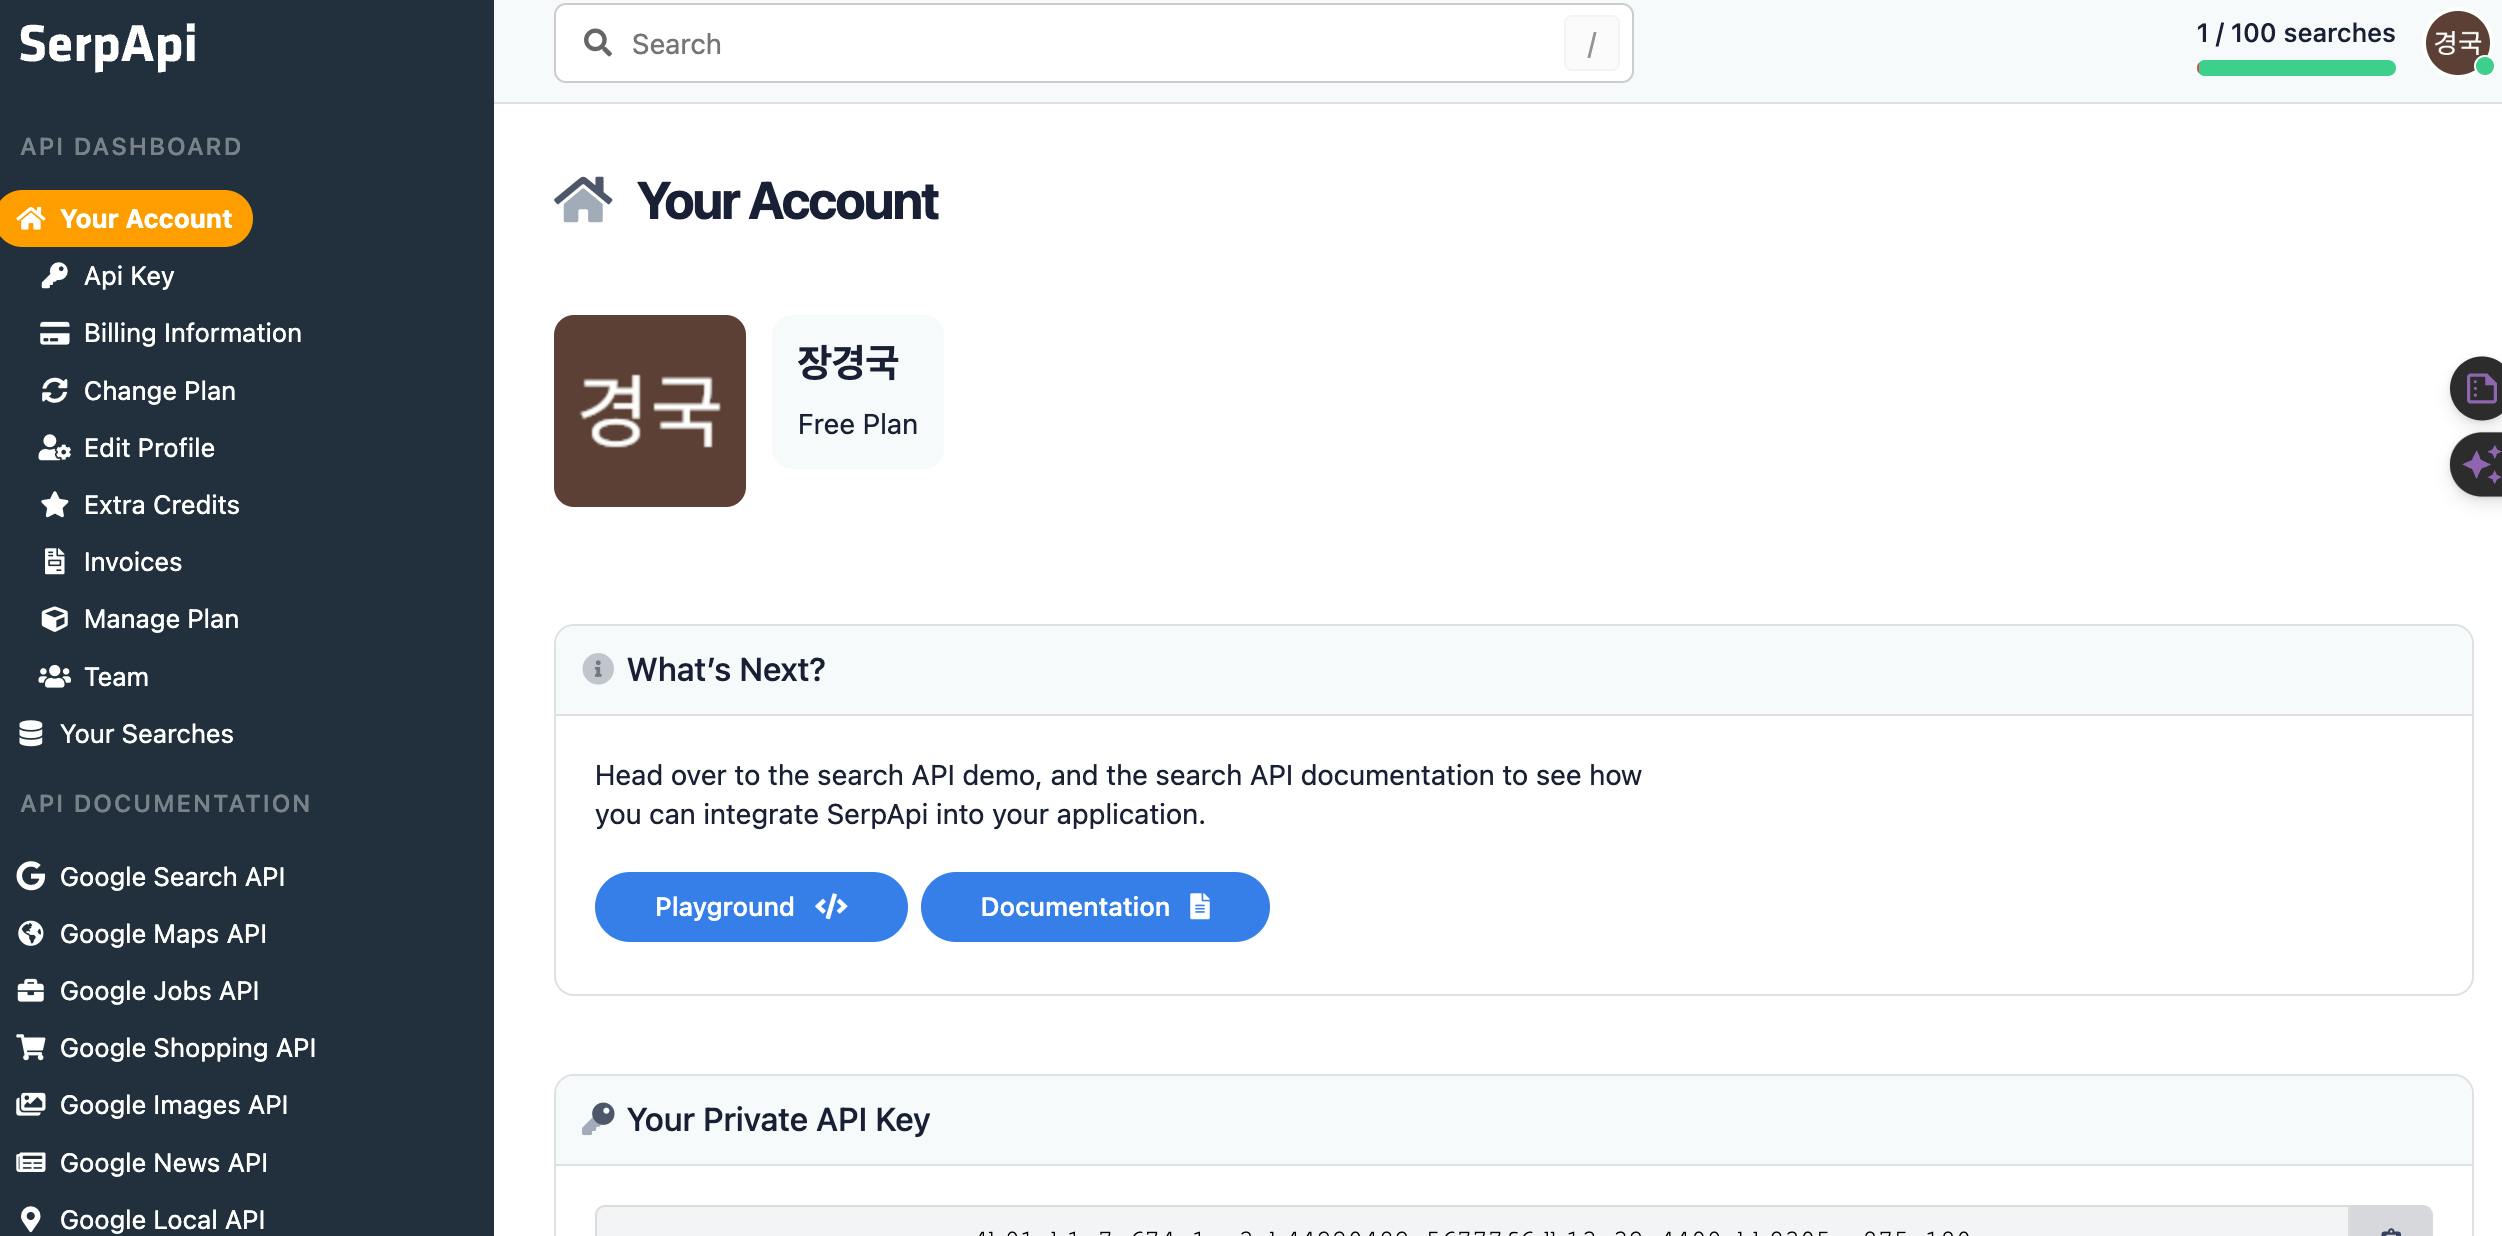Screen dimensions: 2502x1236
Task: Click the large brown profile avatar
Action: (650, 411)
